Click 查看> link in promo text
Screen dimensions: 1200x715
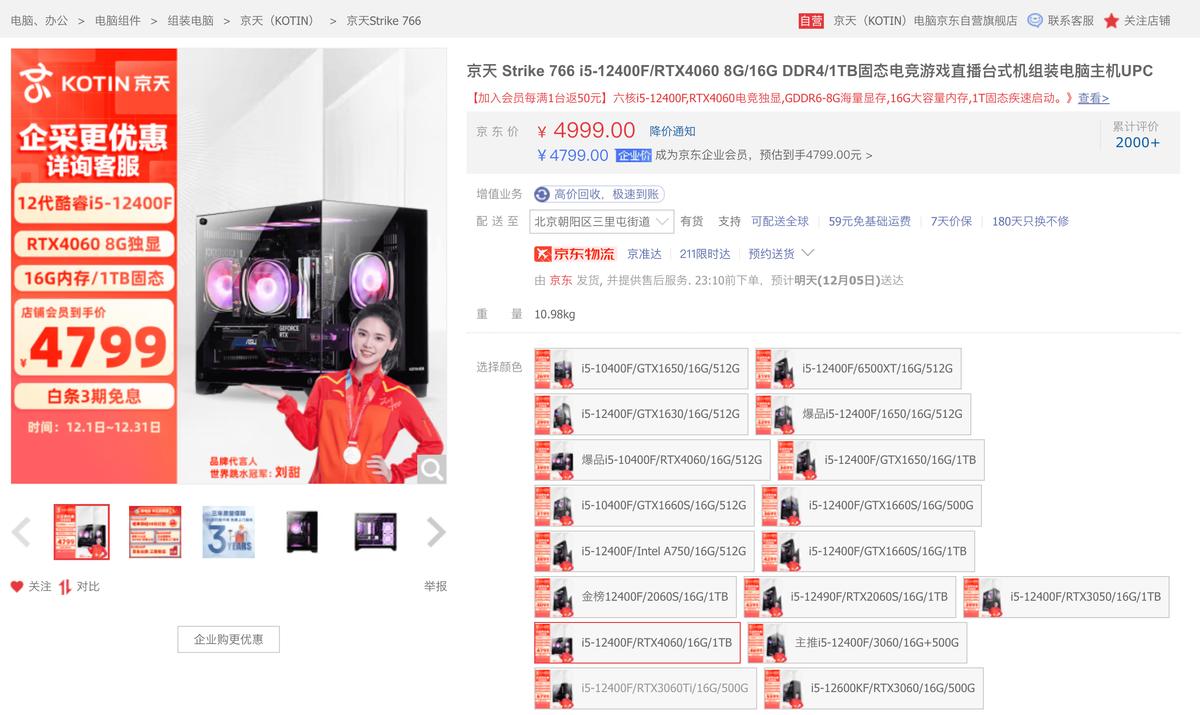(1093, 98)
